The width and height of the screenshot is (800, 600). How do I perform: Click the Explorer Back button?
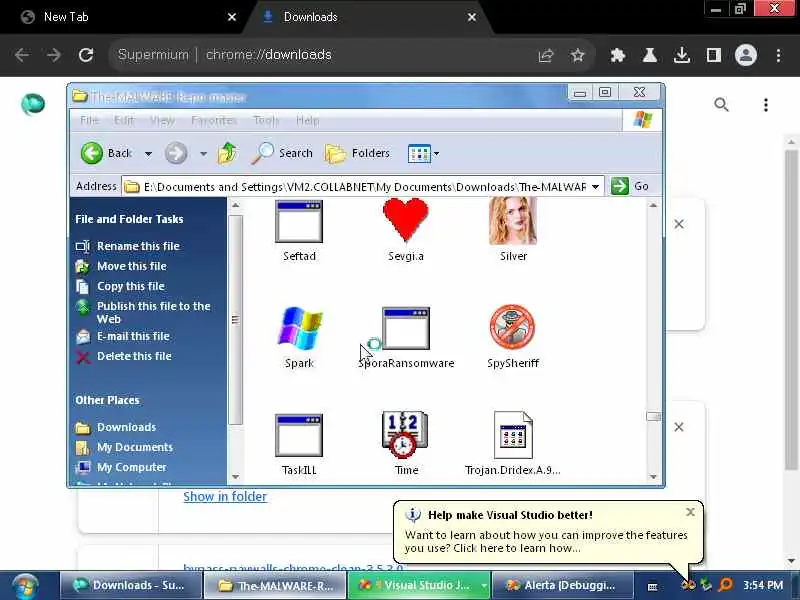tap(106, 153)
